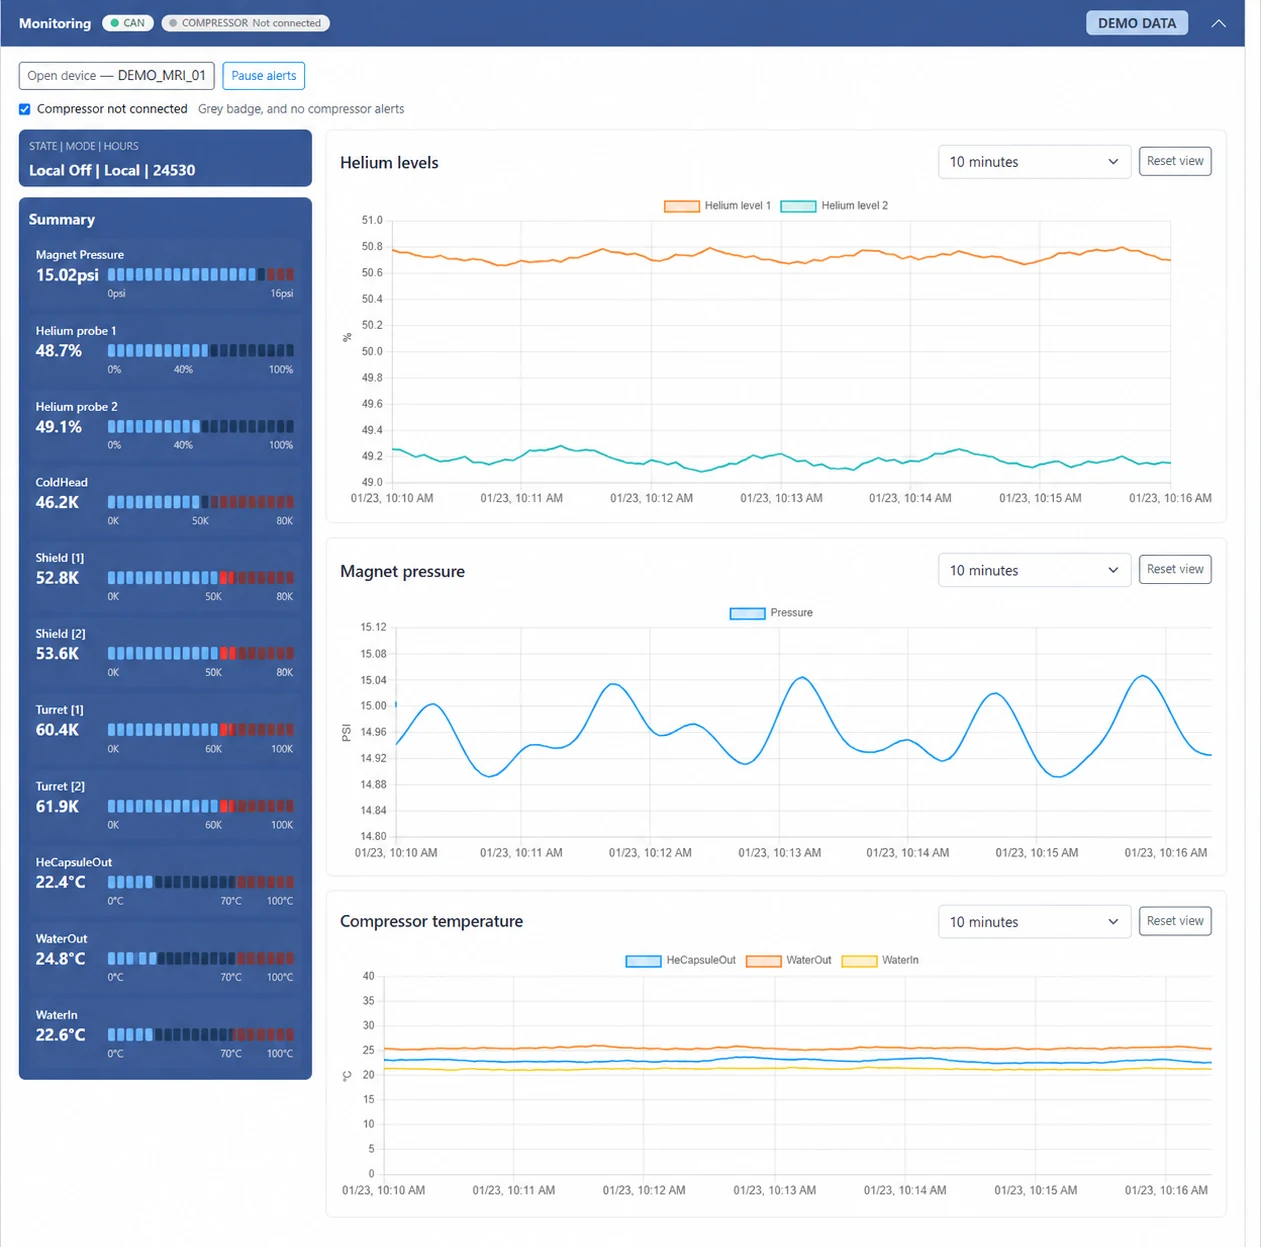Screen dimensions: 1261x1247
Task: Click the Turret [1] gauge bar
Action: click(x=201, y=730)
